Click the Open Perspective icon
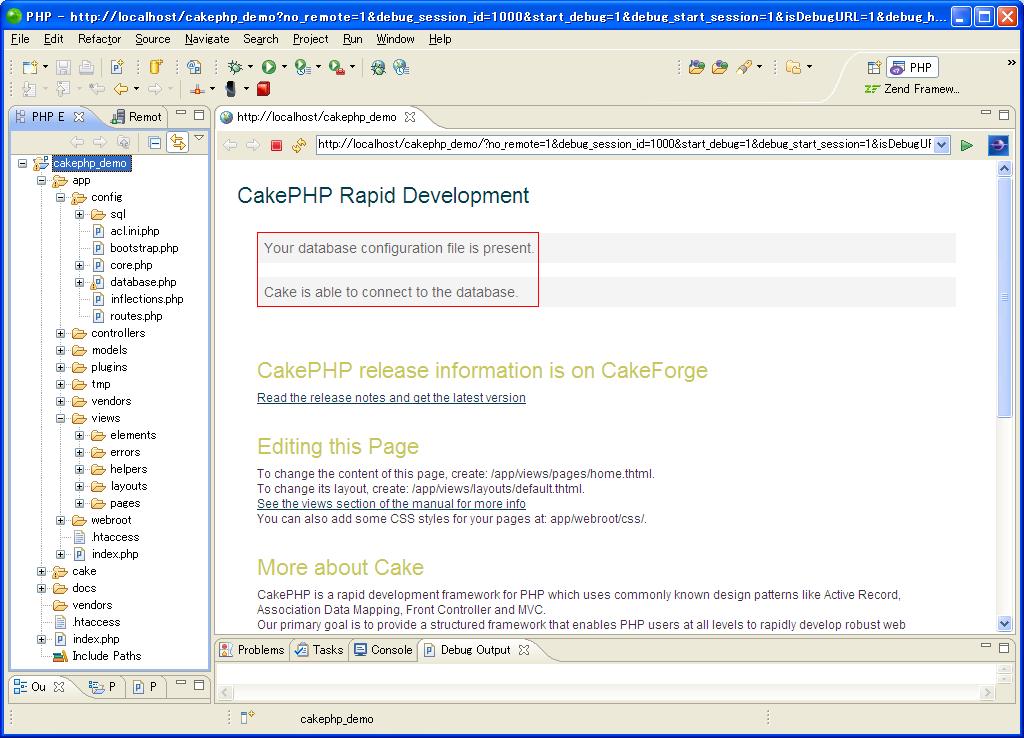Image resolution: width=1024 pixels, height=738 pixels. [x=874, y=67]
